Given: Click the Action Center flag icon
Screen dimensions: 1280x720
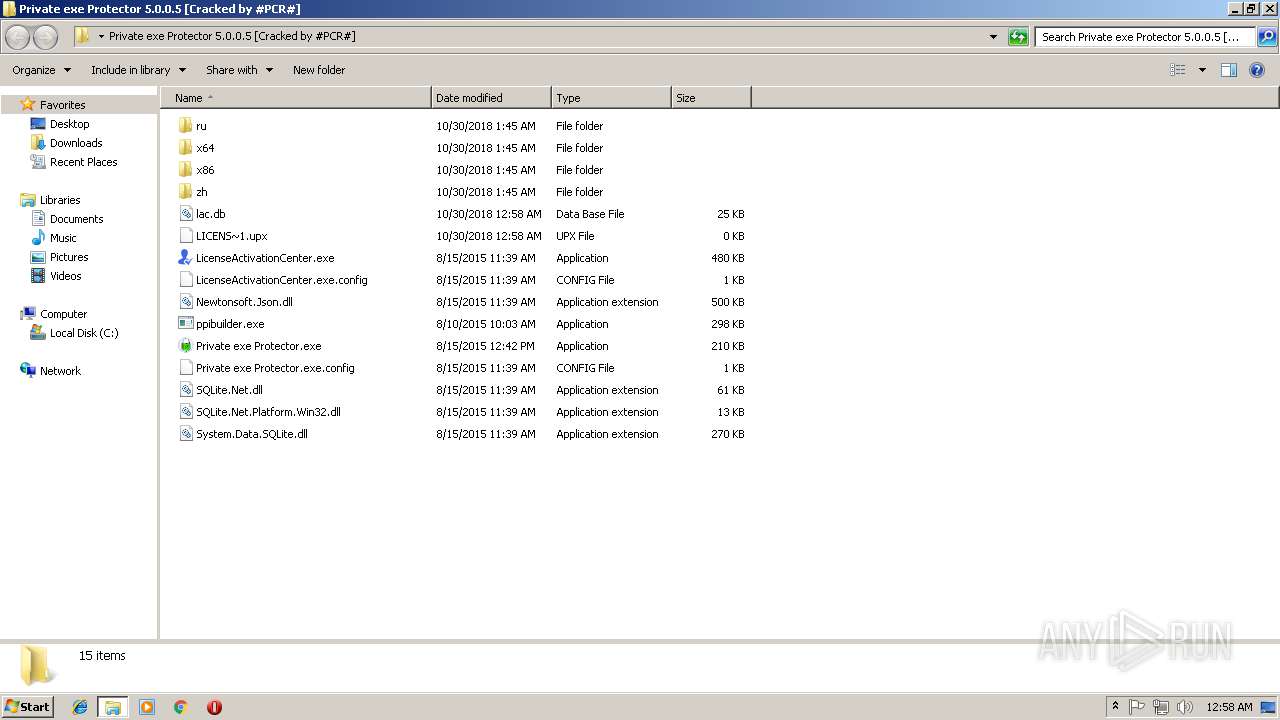Looking at the screenshot, I should pos(1137,707).
